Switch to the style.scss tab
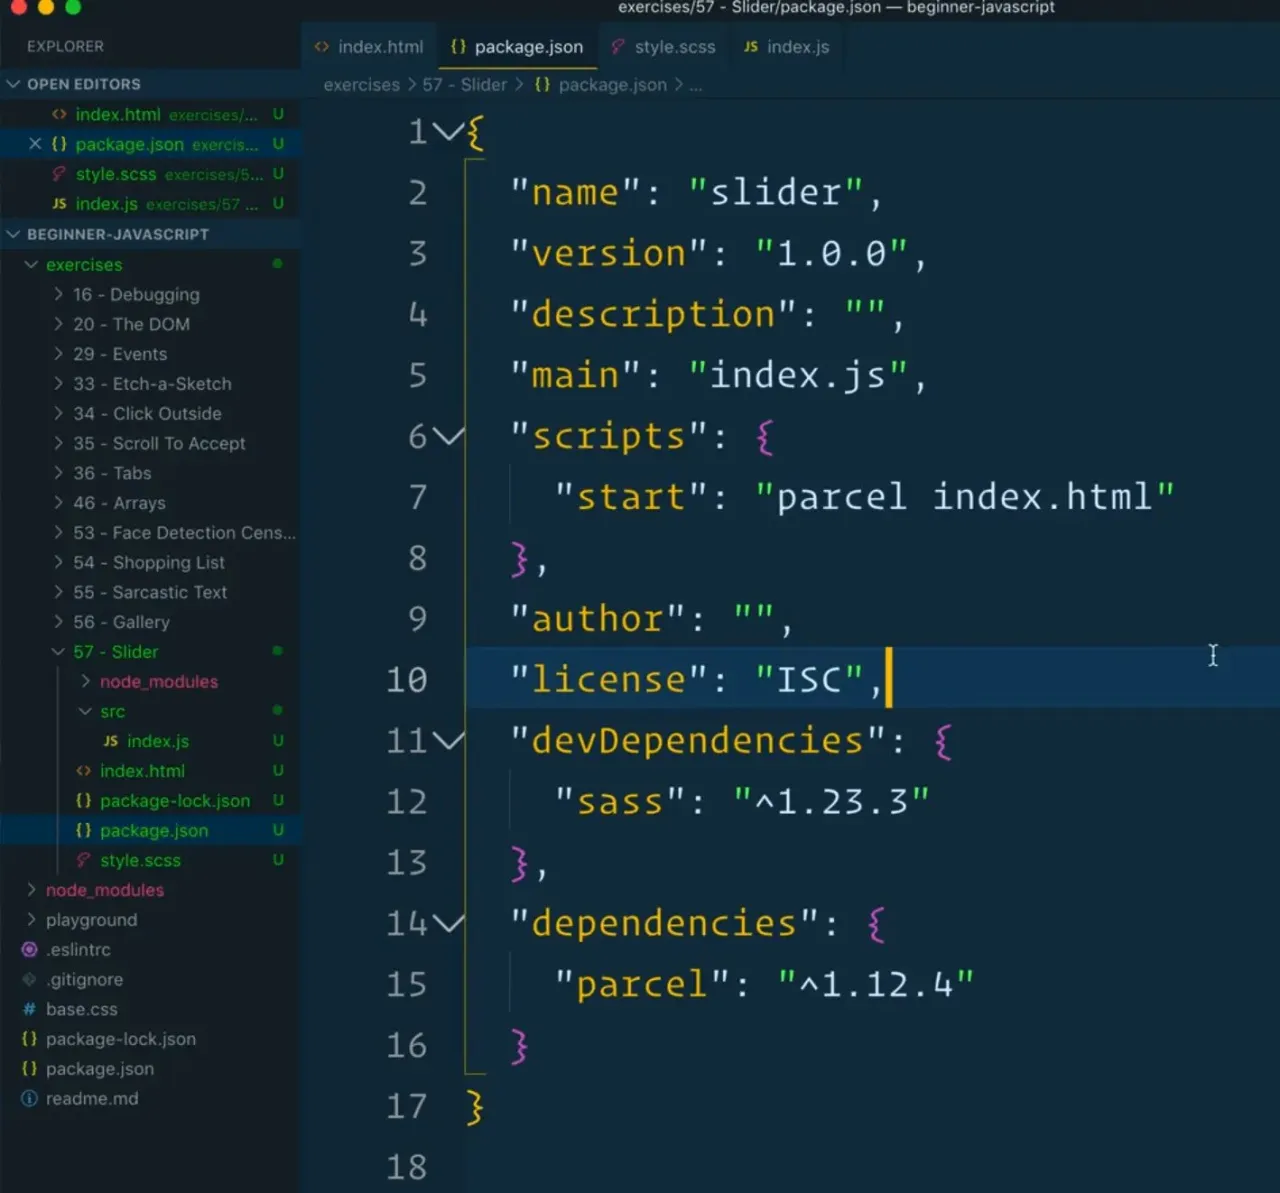 point(676,46)
